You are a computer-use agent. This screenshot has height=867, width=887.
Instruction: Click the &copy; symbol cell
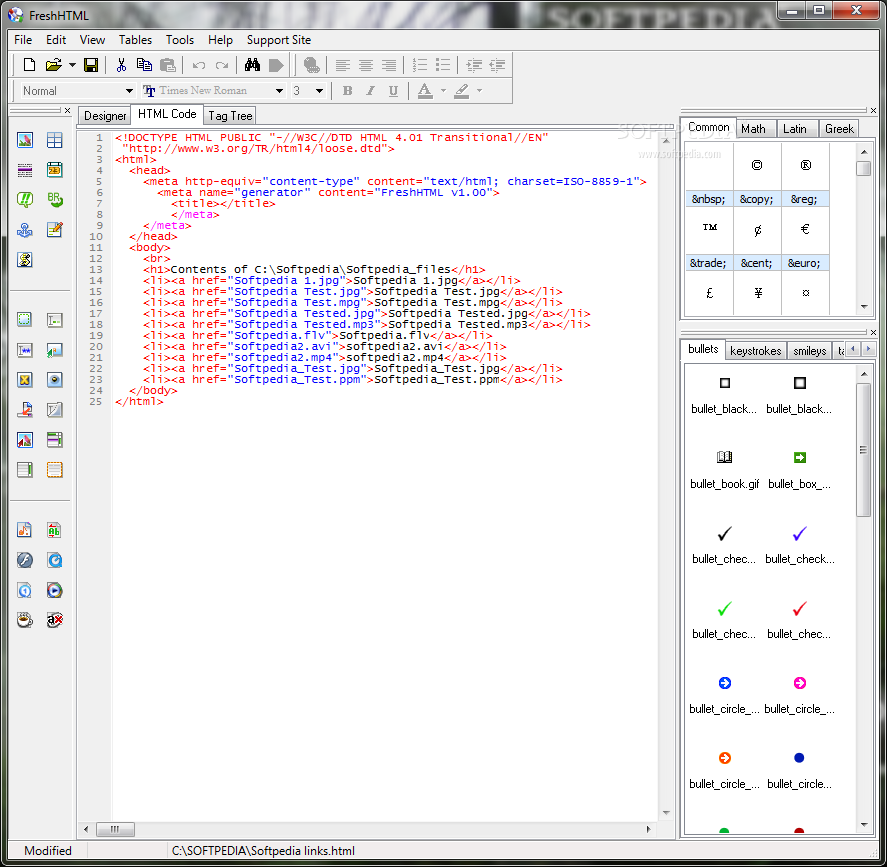coord(757,199)
